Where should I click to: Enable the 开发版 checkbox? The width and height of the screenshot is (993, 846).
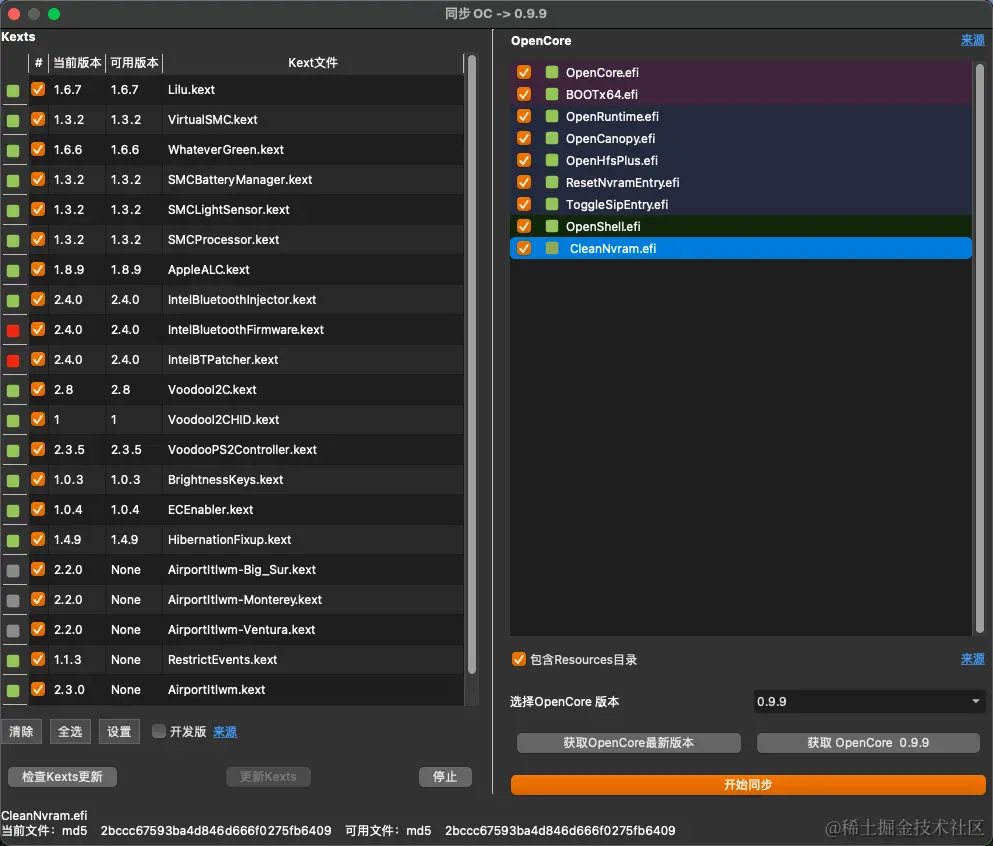point(159,731)
